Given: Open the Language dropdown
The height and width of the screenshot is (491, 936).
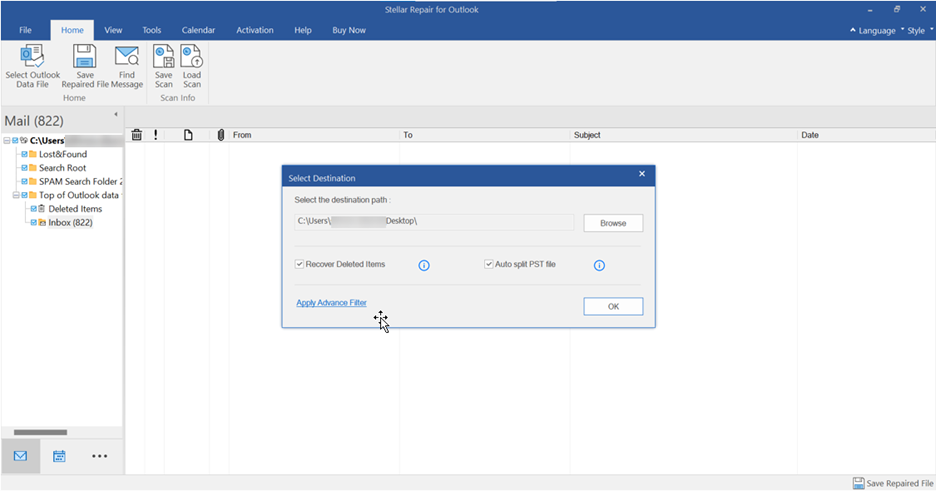Looking at the screenshot, I should 873,30.
